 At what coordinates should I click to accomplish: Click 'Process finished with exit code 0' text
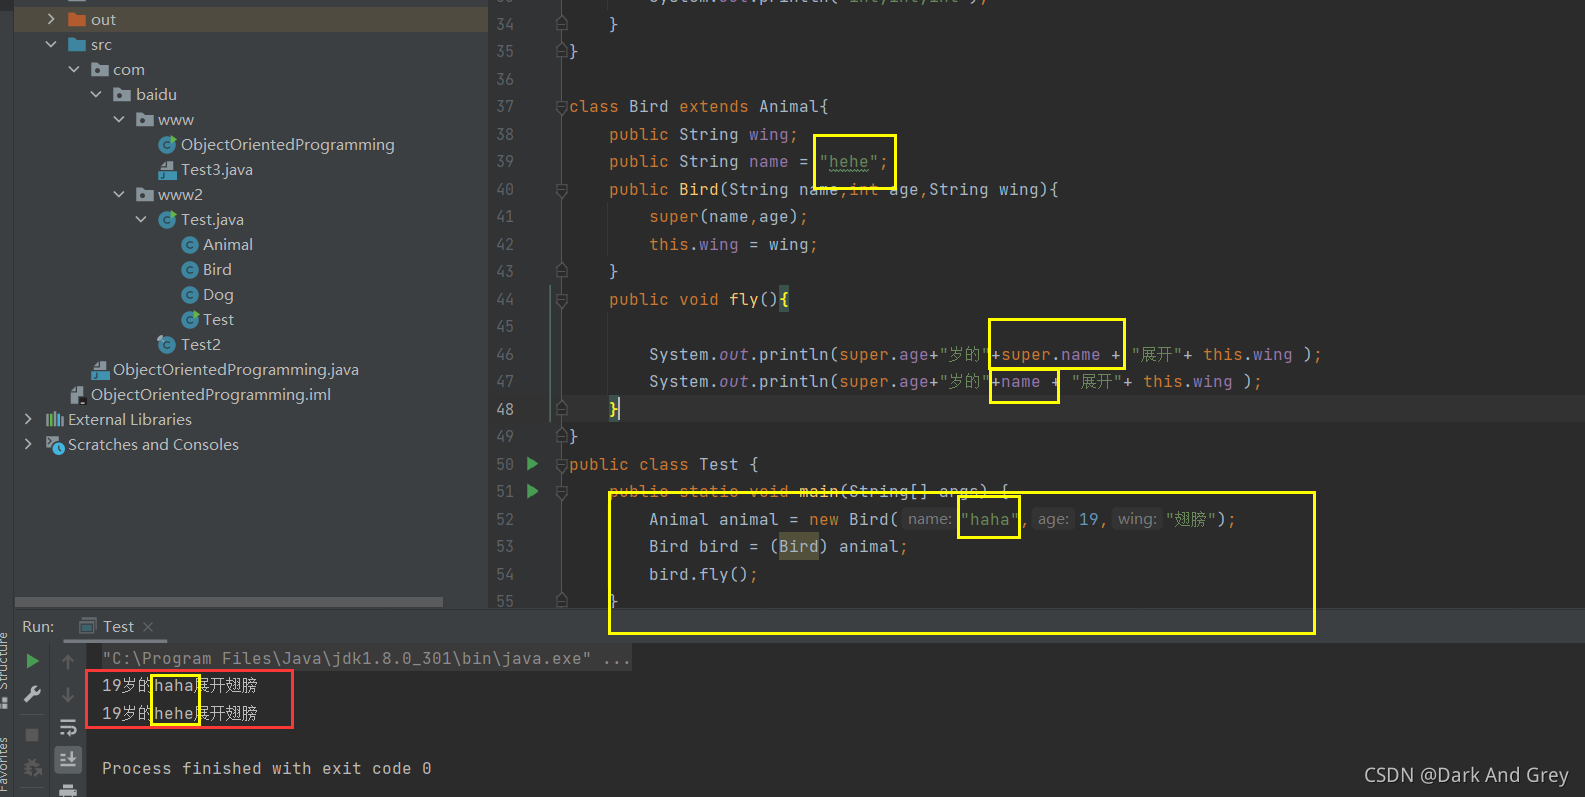pyautogui.click(x=266, y=768)
